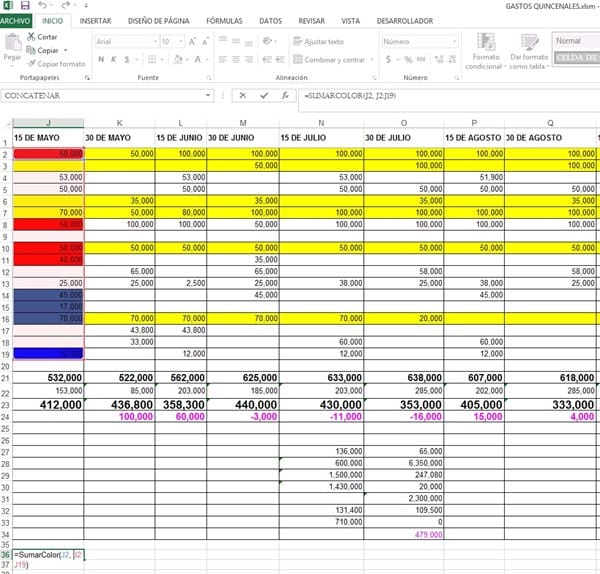Viewport: 600px width, 574px height.
Task: Click the cell borders icon
Action: [152, 59]
